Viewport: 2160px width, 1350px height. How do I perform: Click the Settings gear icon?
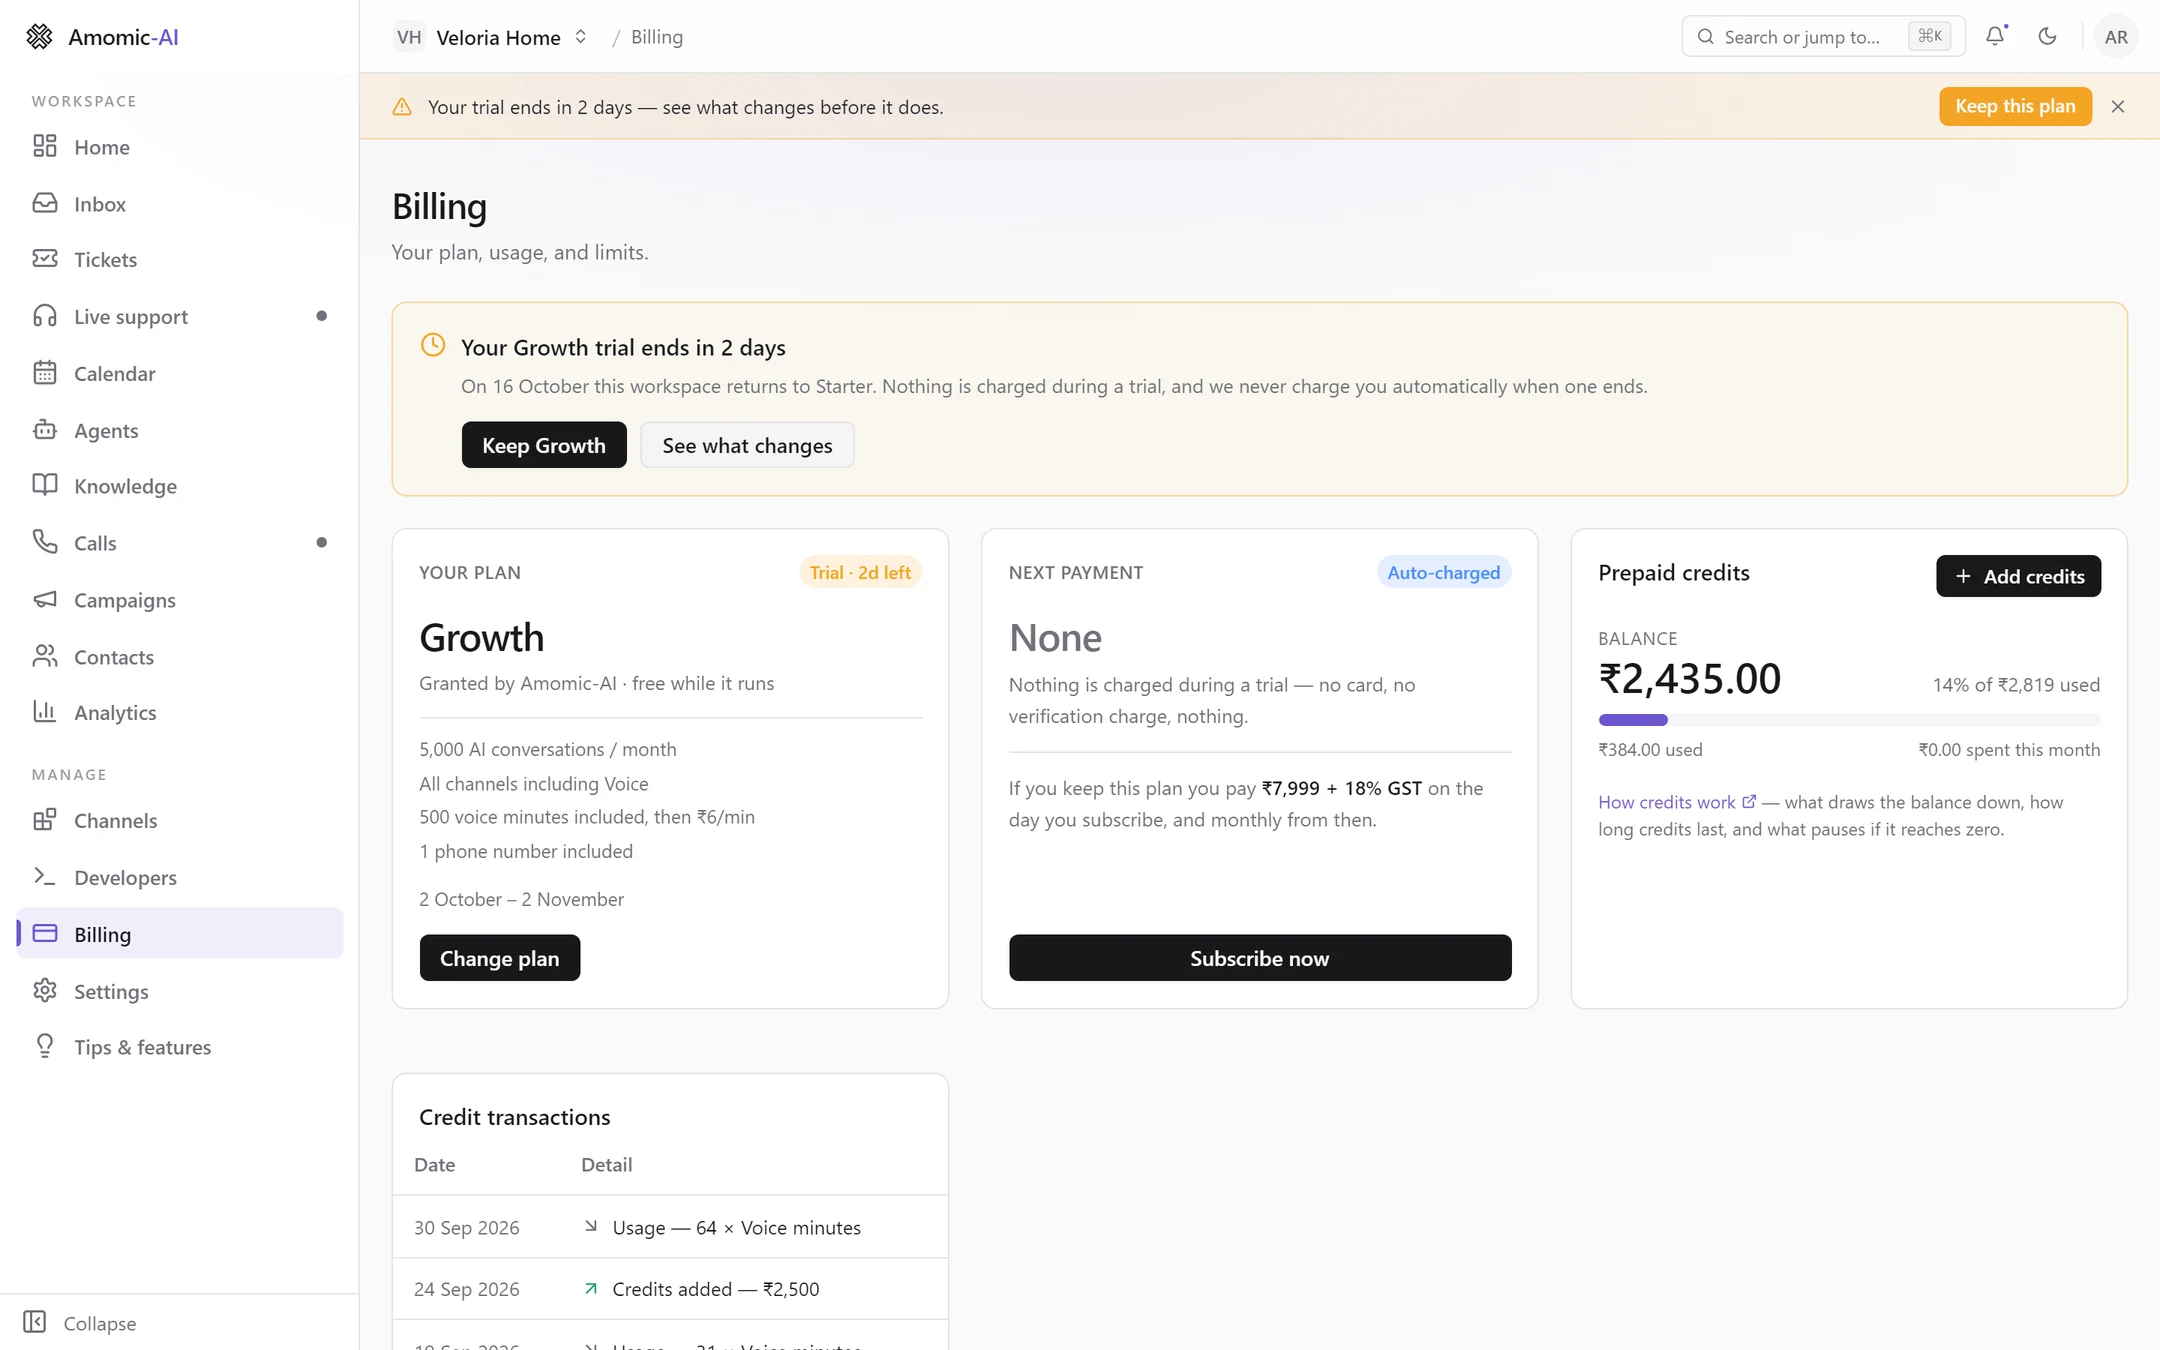click(45, 991)
